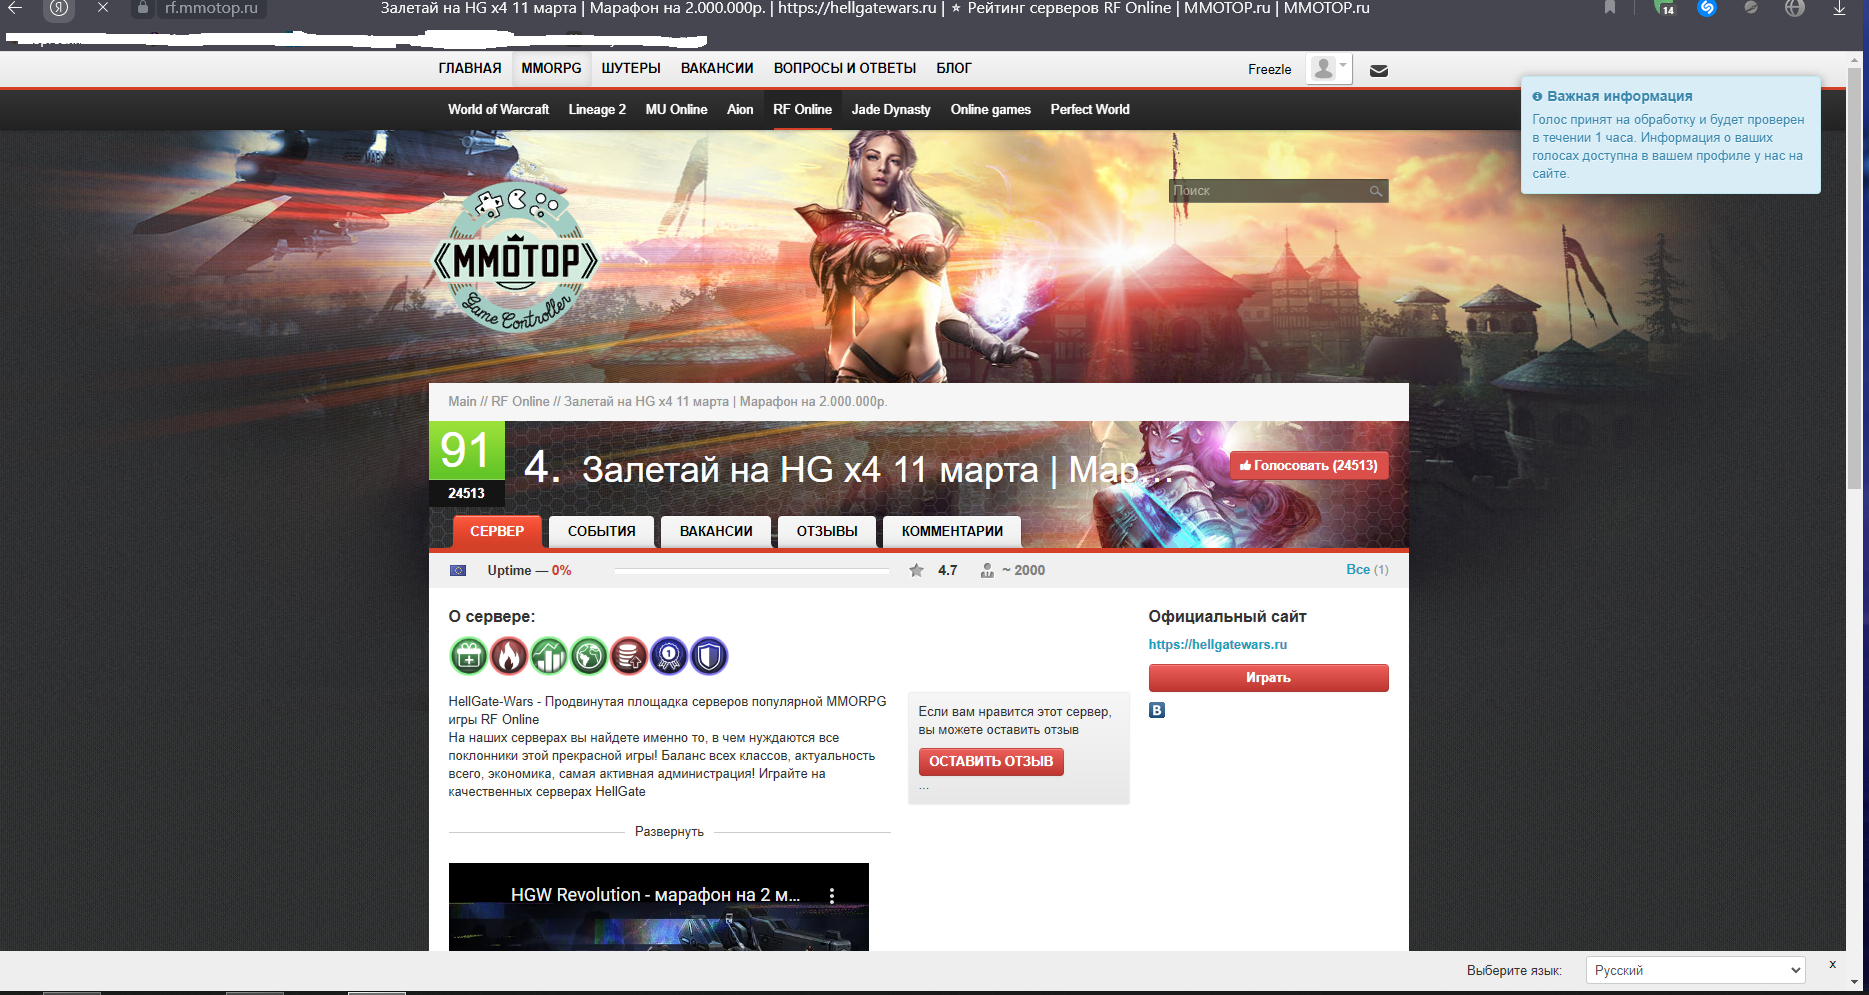Select the World of Warcraft game link

(x=498, y=109)
